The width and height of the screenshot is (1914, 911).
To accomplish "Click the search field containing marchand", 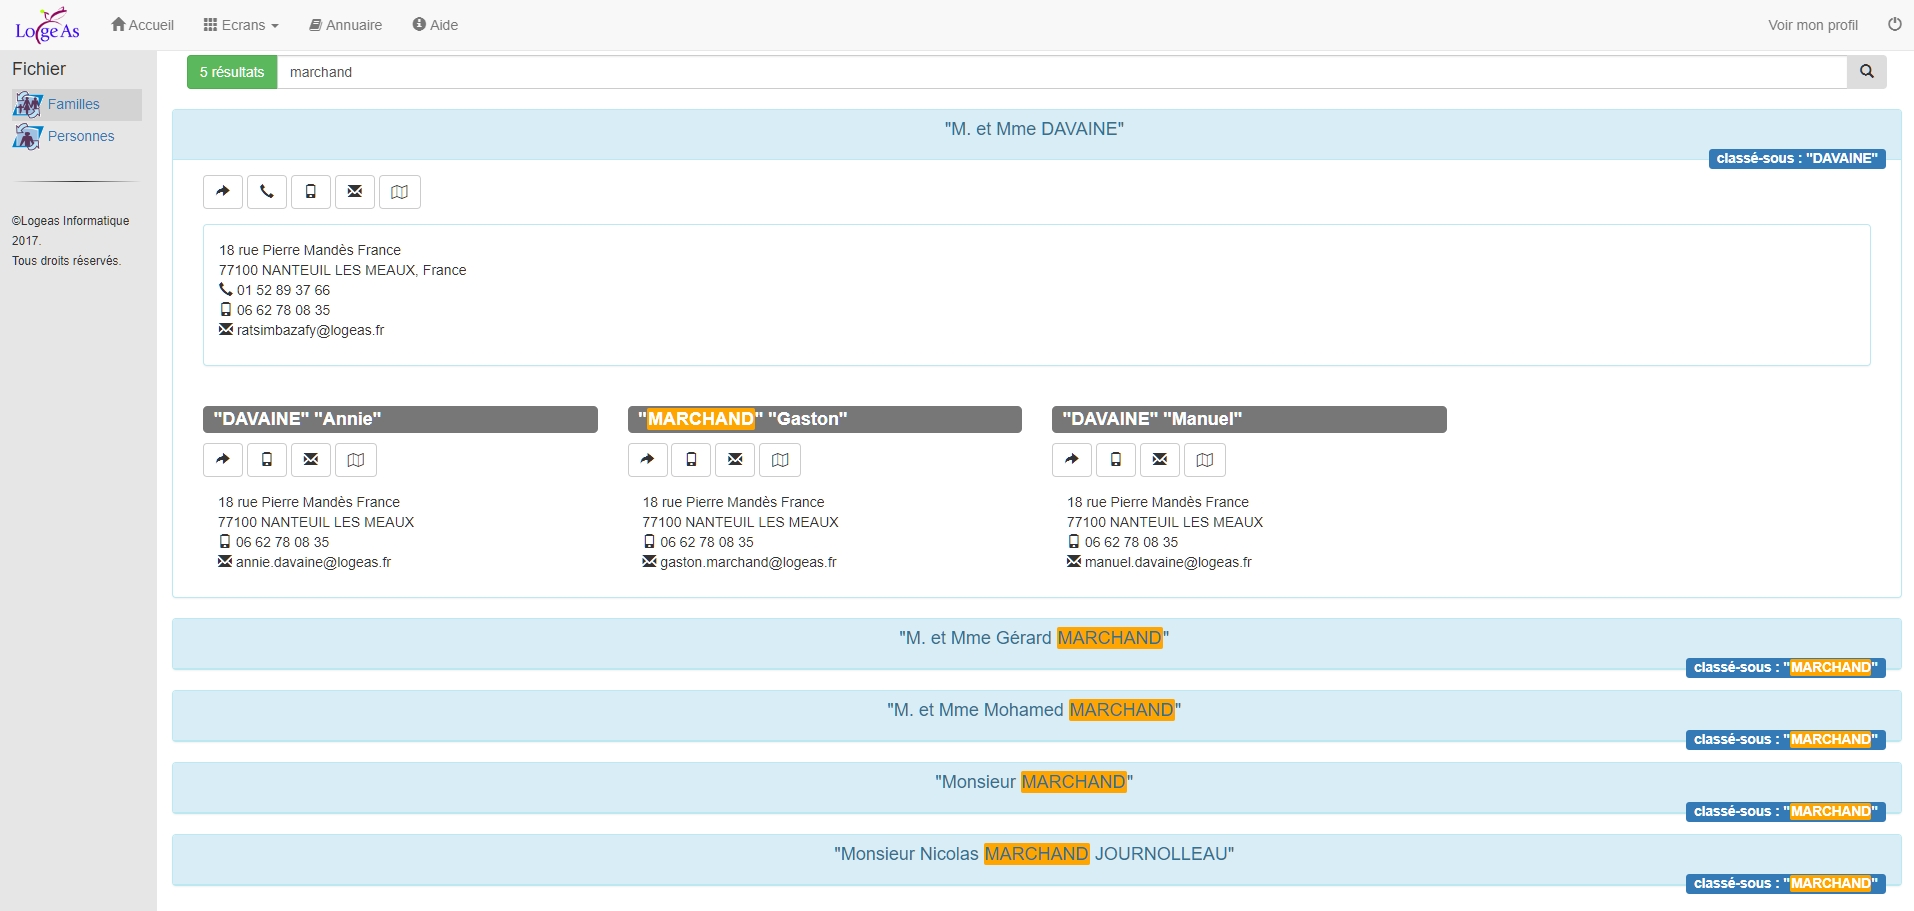I will 1060,72.
